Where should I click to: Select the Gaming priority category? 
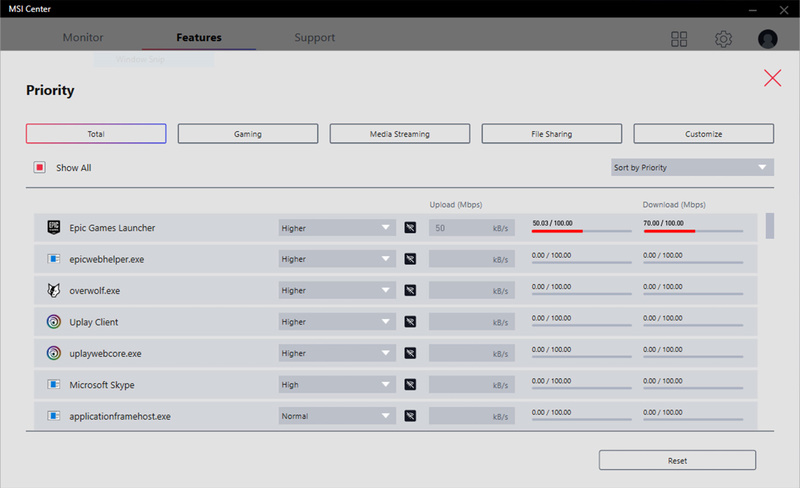click(248, 134)
